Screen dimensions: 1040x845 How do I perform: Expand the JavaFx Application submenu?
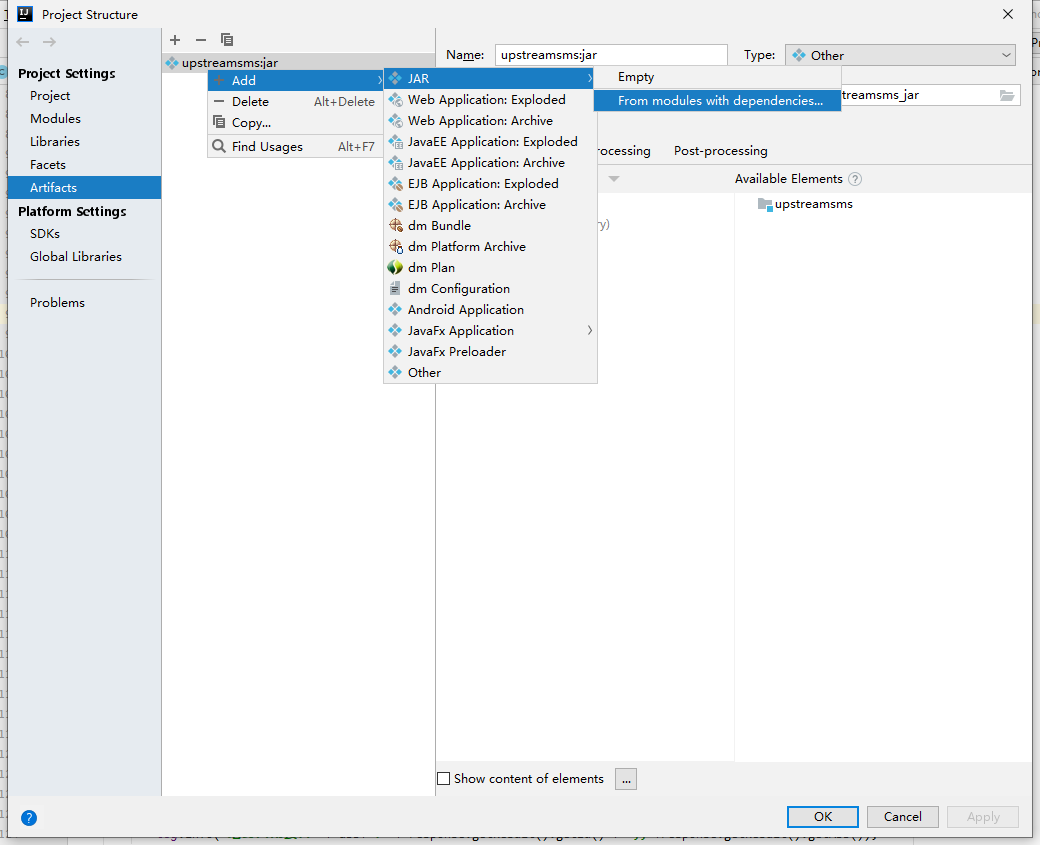(490, 331)
